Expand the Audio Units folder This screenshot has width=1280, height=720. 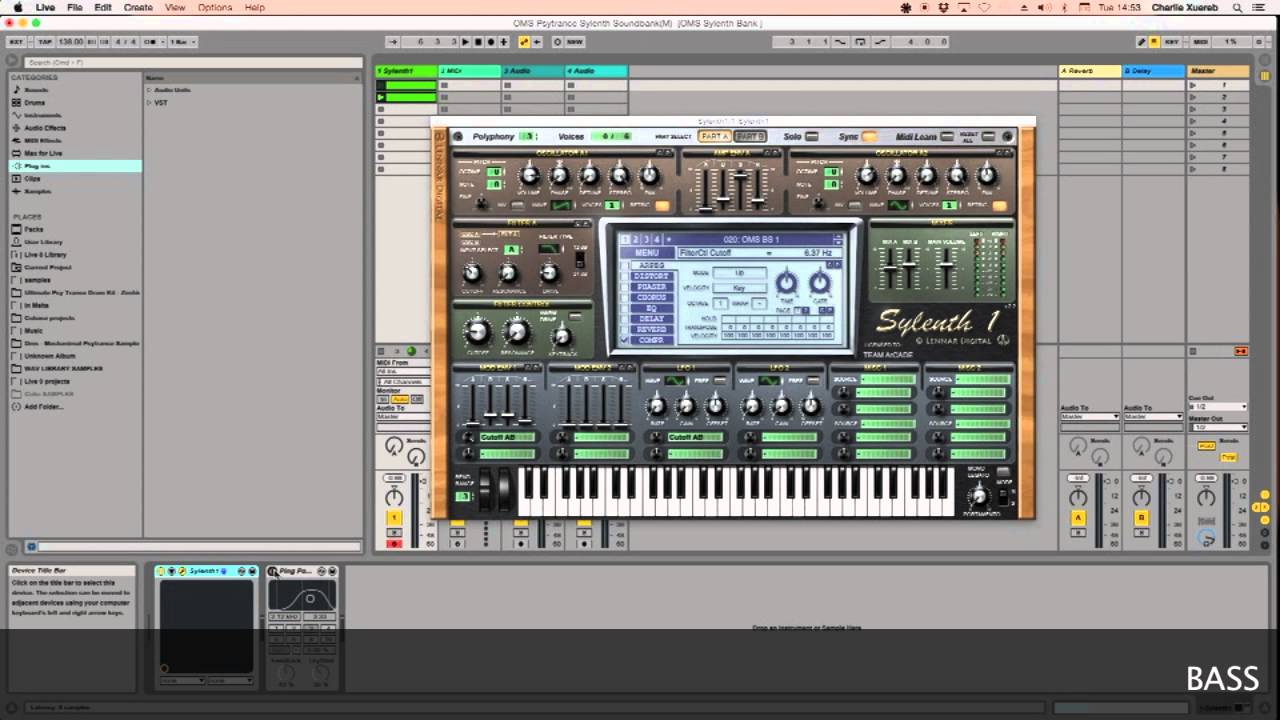pos(149,90)
